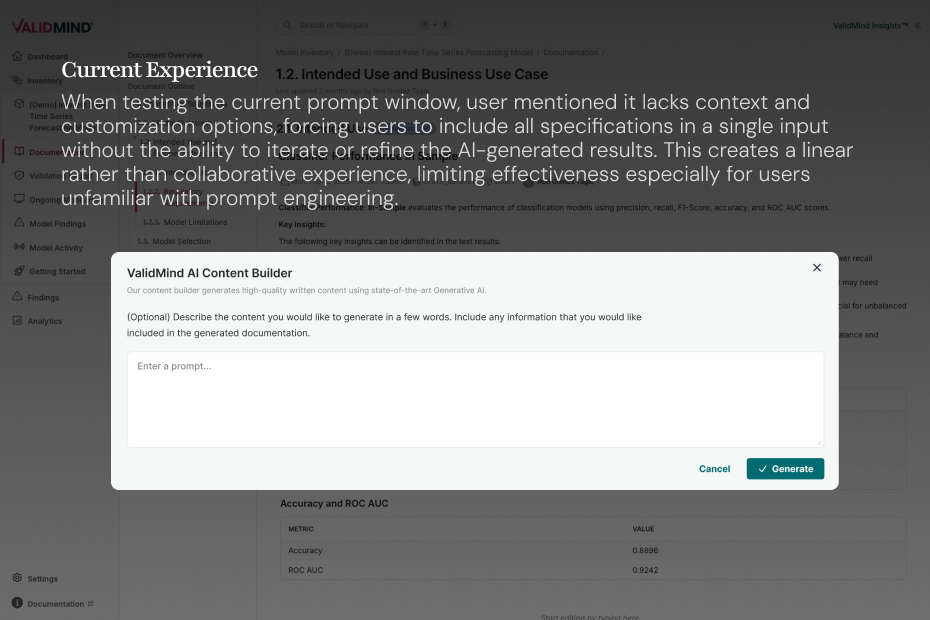Open Documentation breadcrumb link
930x620 pixels.
click(x=570, y=52)
